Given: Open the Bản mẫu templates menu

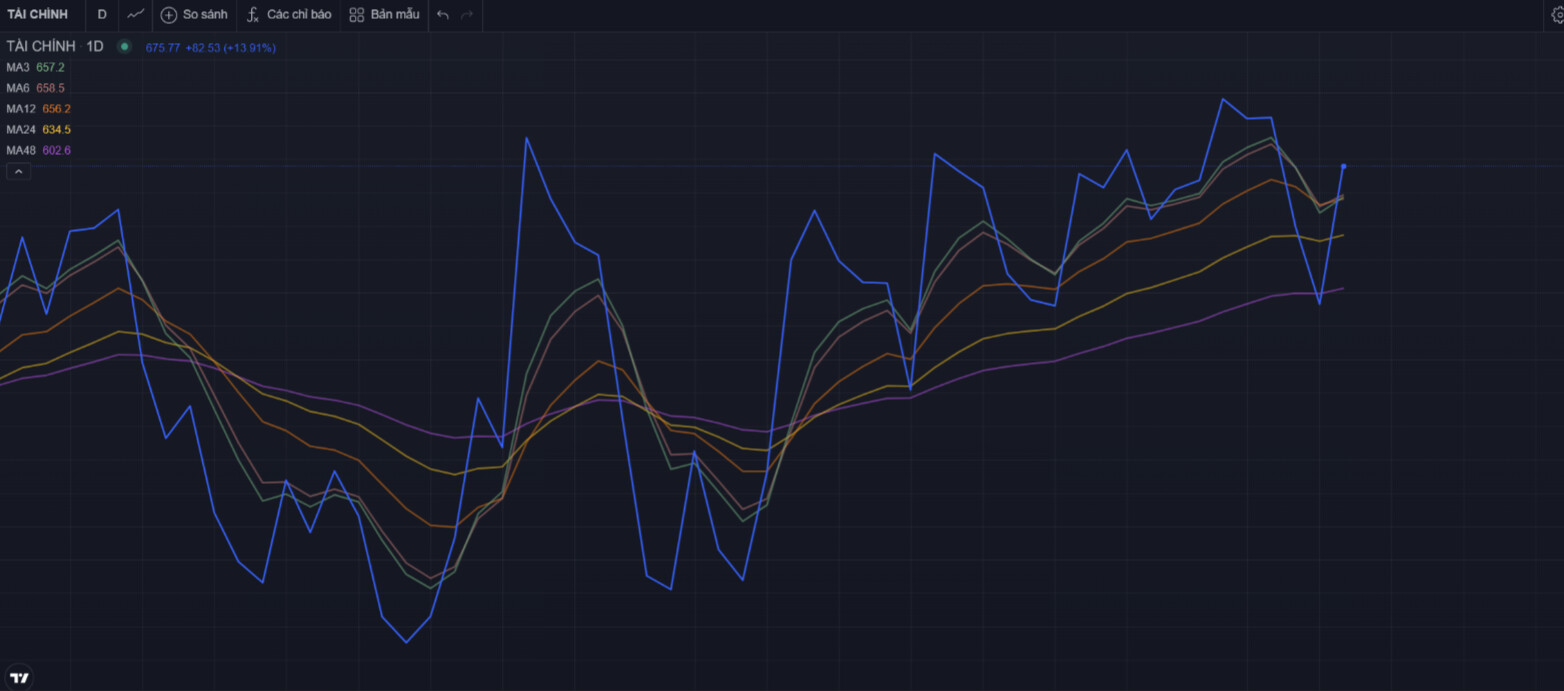Looking at the screenshot, I should [x=384, y=14].
